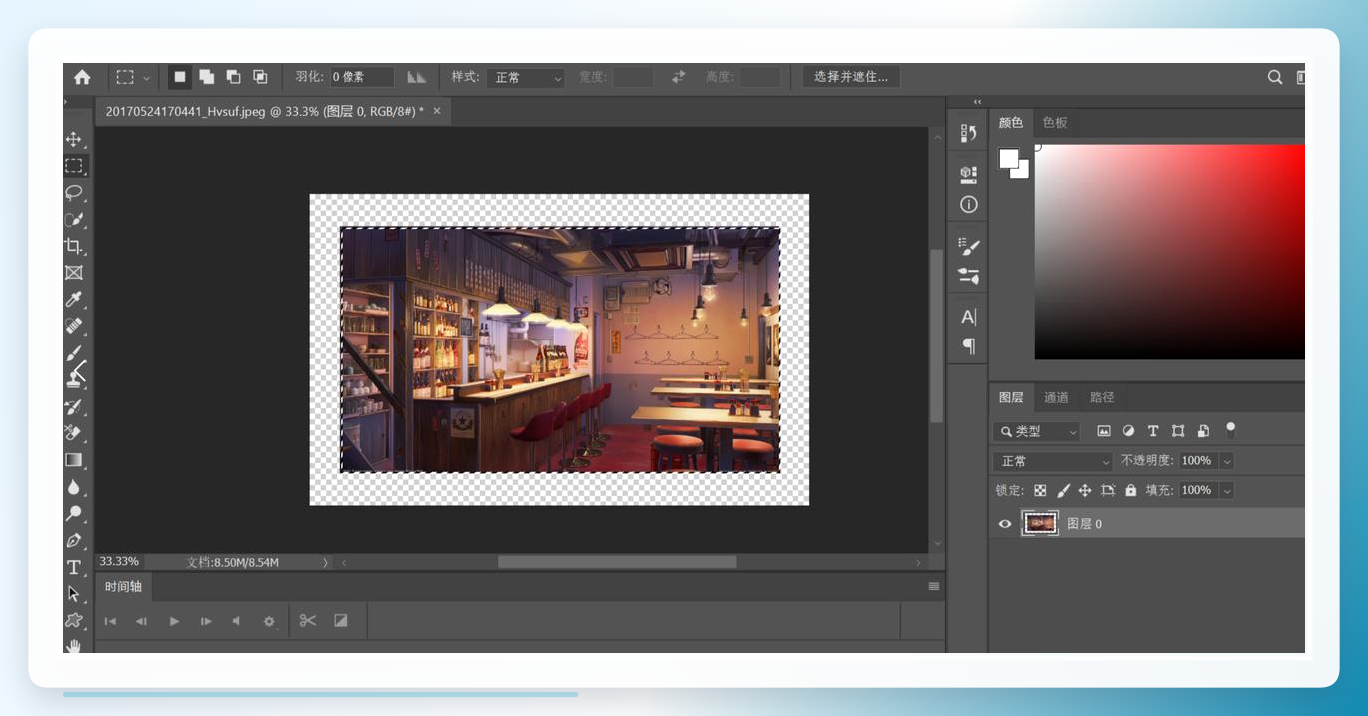Click the foreground color swatch
The image size is (1368, 716).
click(1008, 158)
